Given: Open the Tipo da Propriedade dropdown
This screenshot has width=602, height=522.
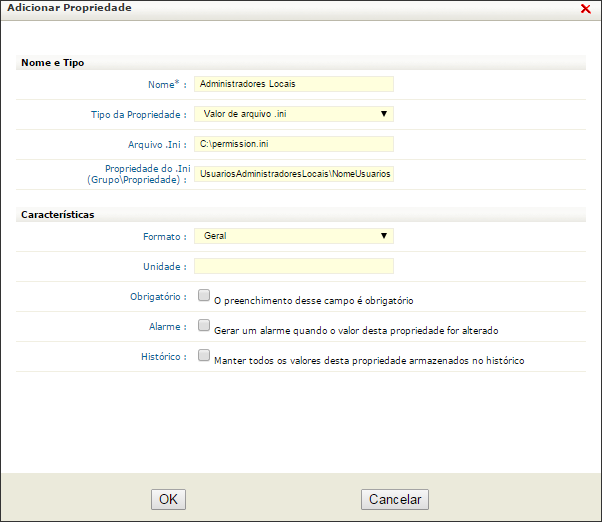Looking at the screenshot, I should coord(294,114).
